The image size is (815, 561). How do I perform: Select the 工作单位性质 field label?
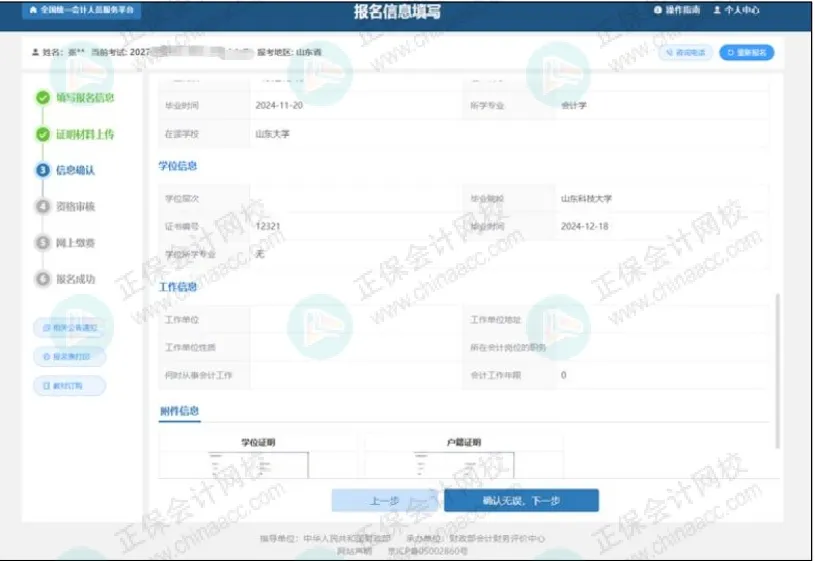[x=190, y=347]
